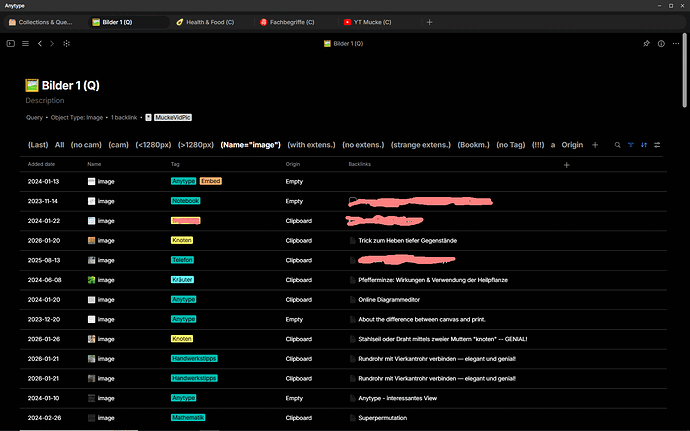Screen dimensions: 690x431
Task: Open the Online Diagrammeditor backlink
Action: [389, 300]
